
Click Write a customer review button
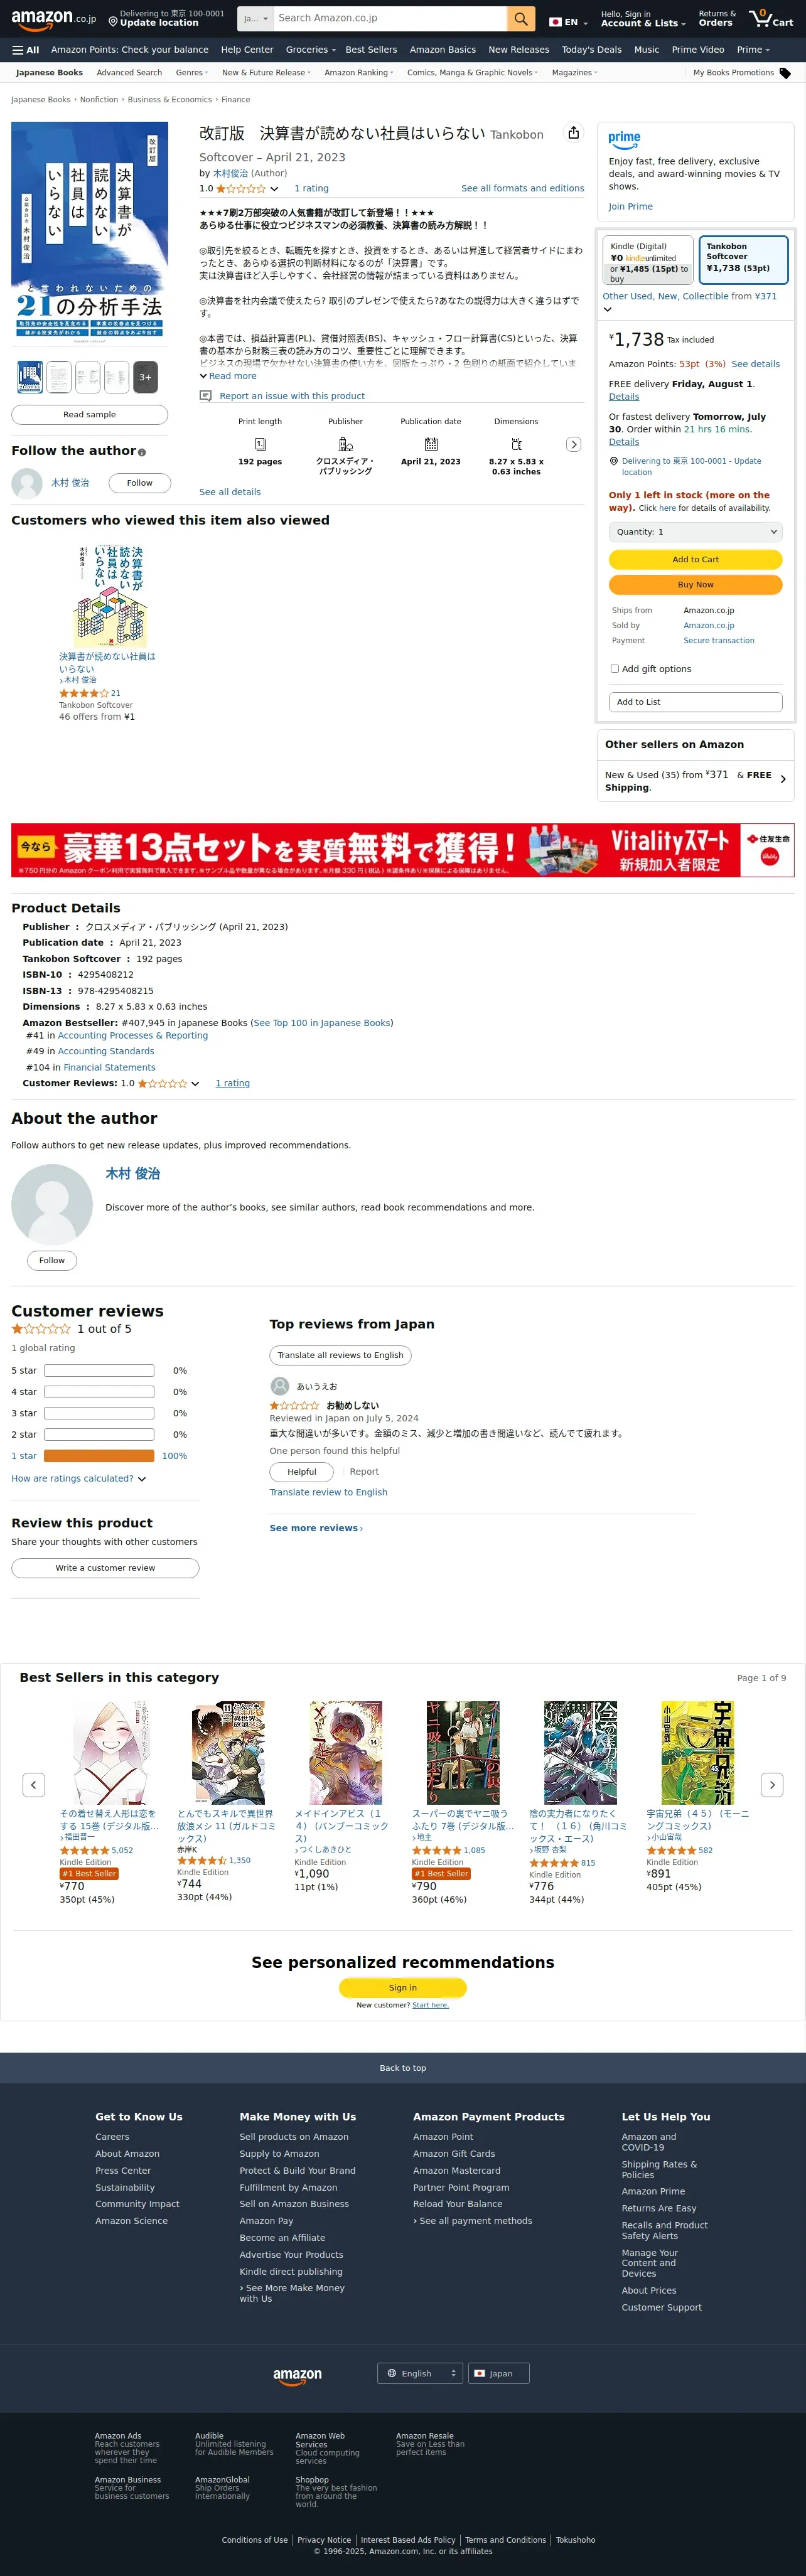pos(105,1568)
